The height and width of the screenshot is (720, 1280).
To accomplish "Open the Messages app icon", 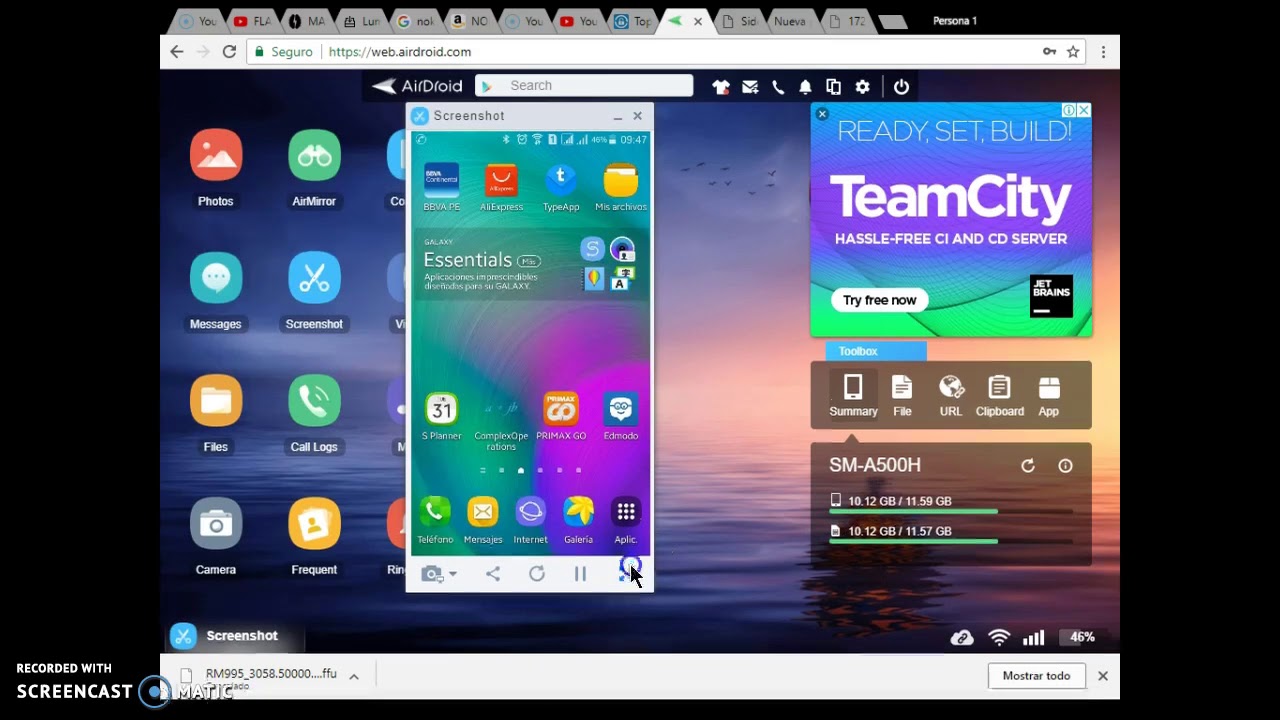I will tap(215, 278).
